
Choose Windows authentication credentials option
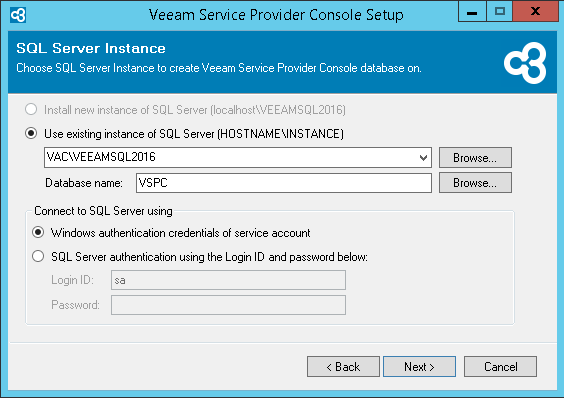click(x=38, y=232)
